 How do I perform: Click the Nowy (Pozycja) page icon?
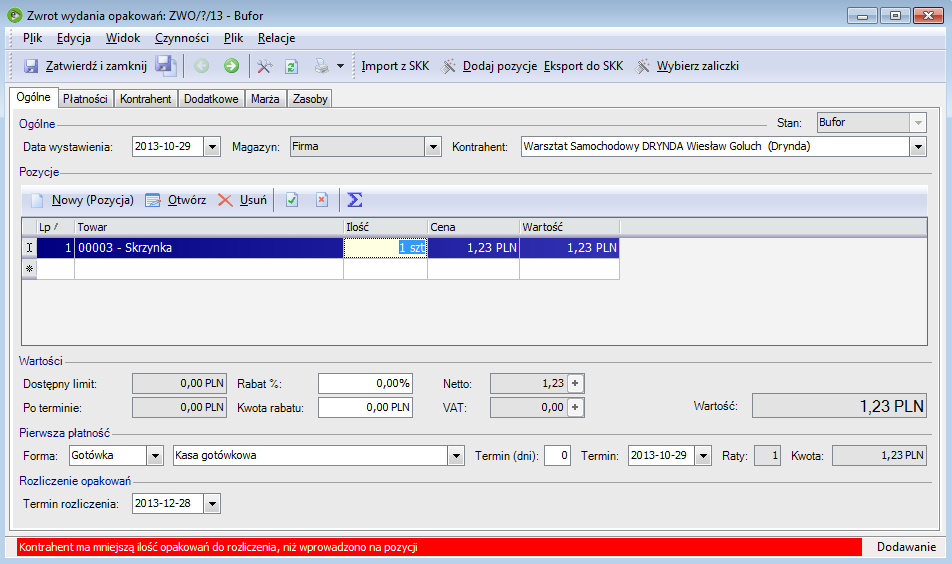(x=38, y=200)
